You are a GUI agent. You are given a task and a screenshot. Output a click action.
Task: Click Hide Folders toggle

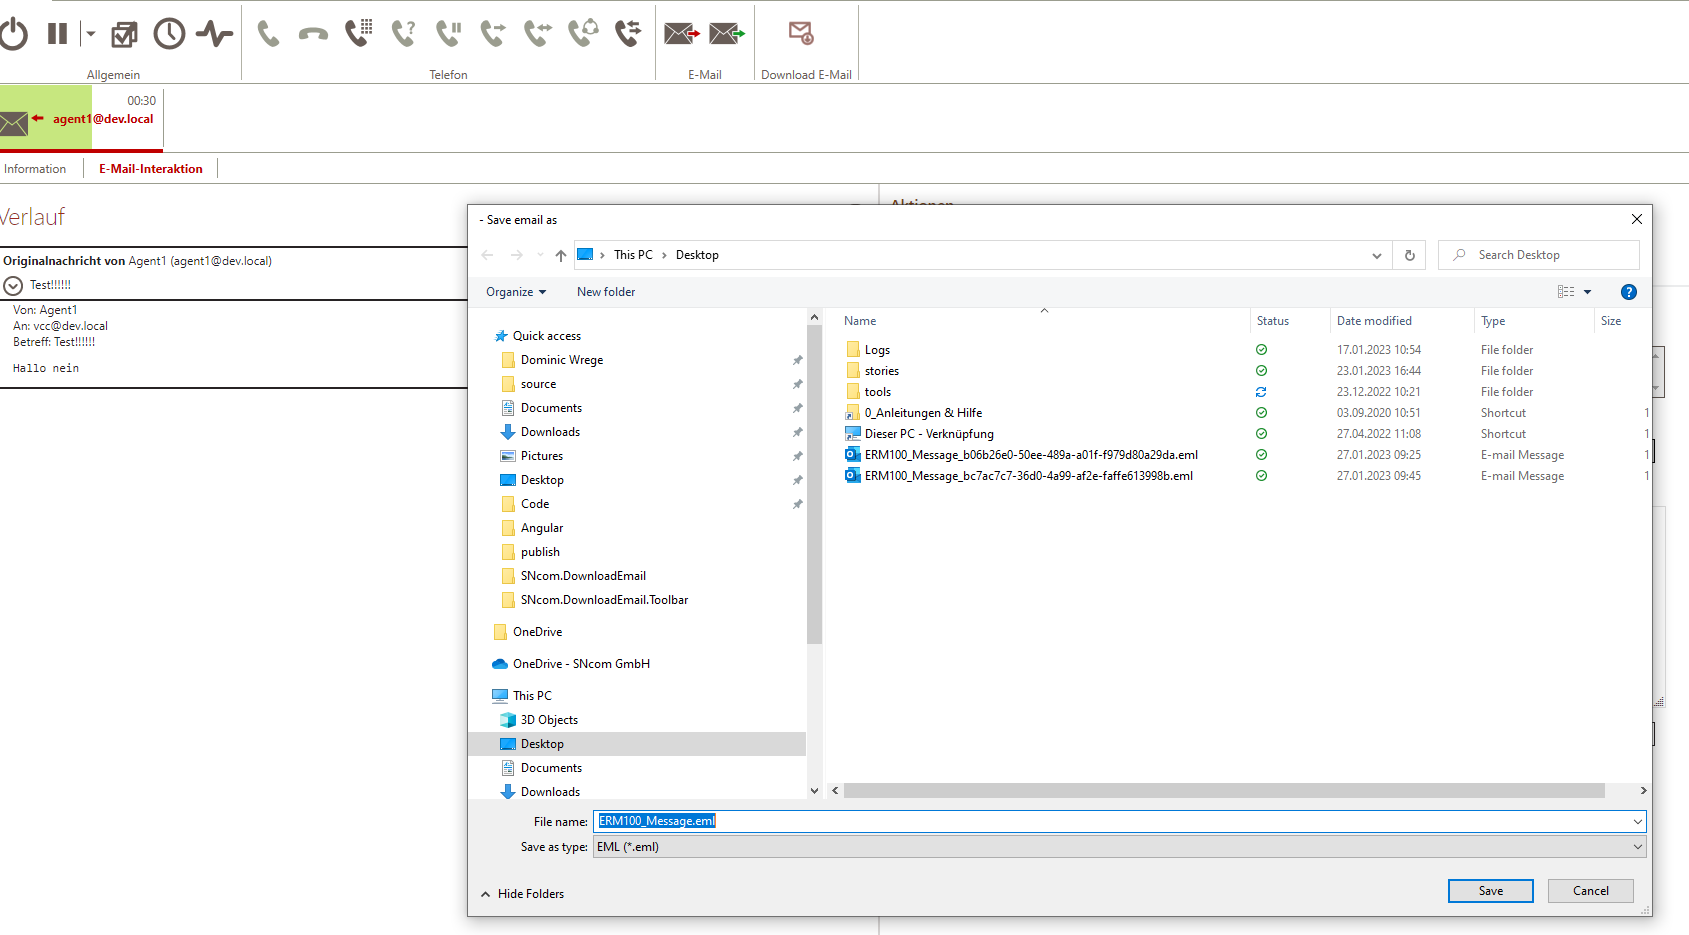522,894
